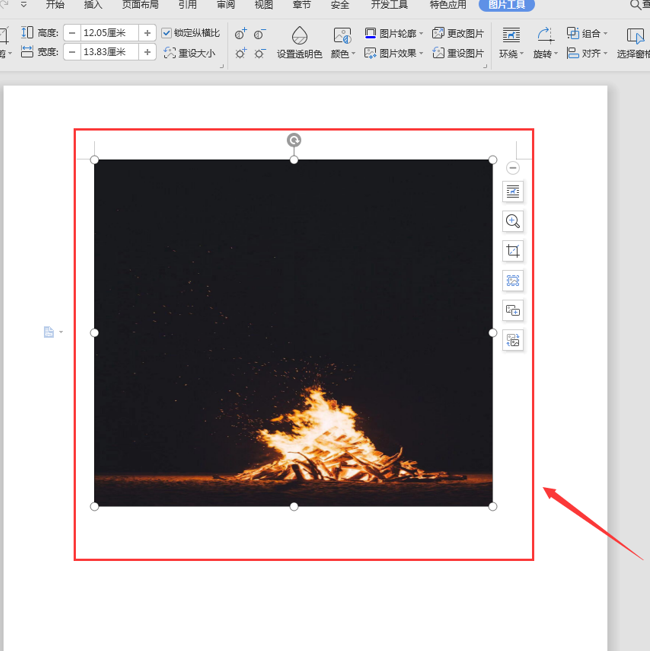Collapse the floating toolbar with the minus circle

point(513,168)
